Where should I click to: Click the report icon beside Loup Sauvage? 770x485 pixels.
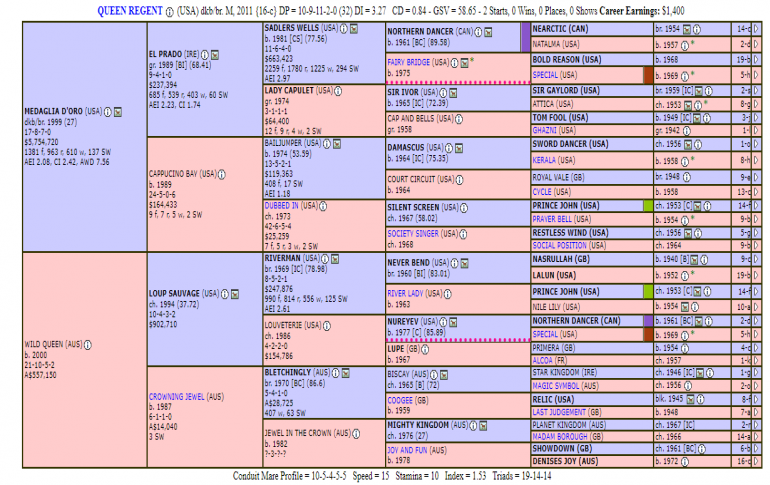click(x=235, y=294)
